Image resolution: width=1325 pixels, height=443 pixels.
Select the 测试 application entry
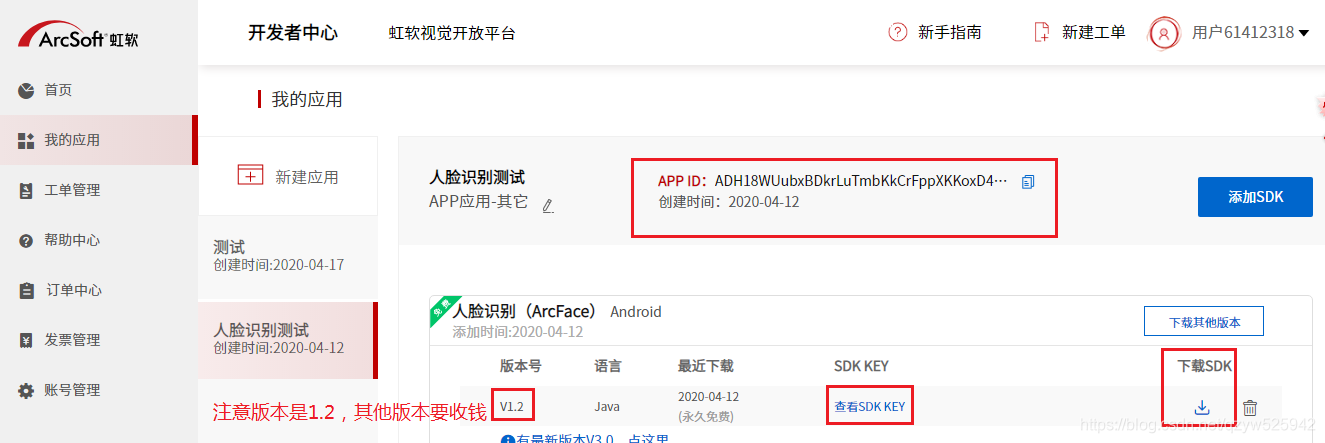[x=288, y=256]
